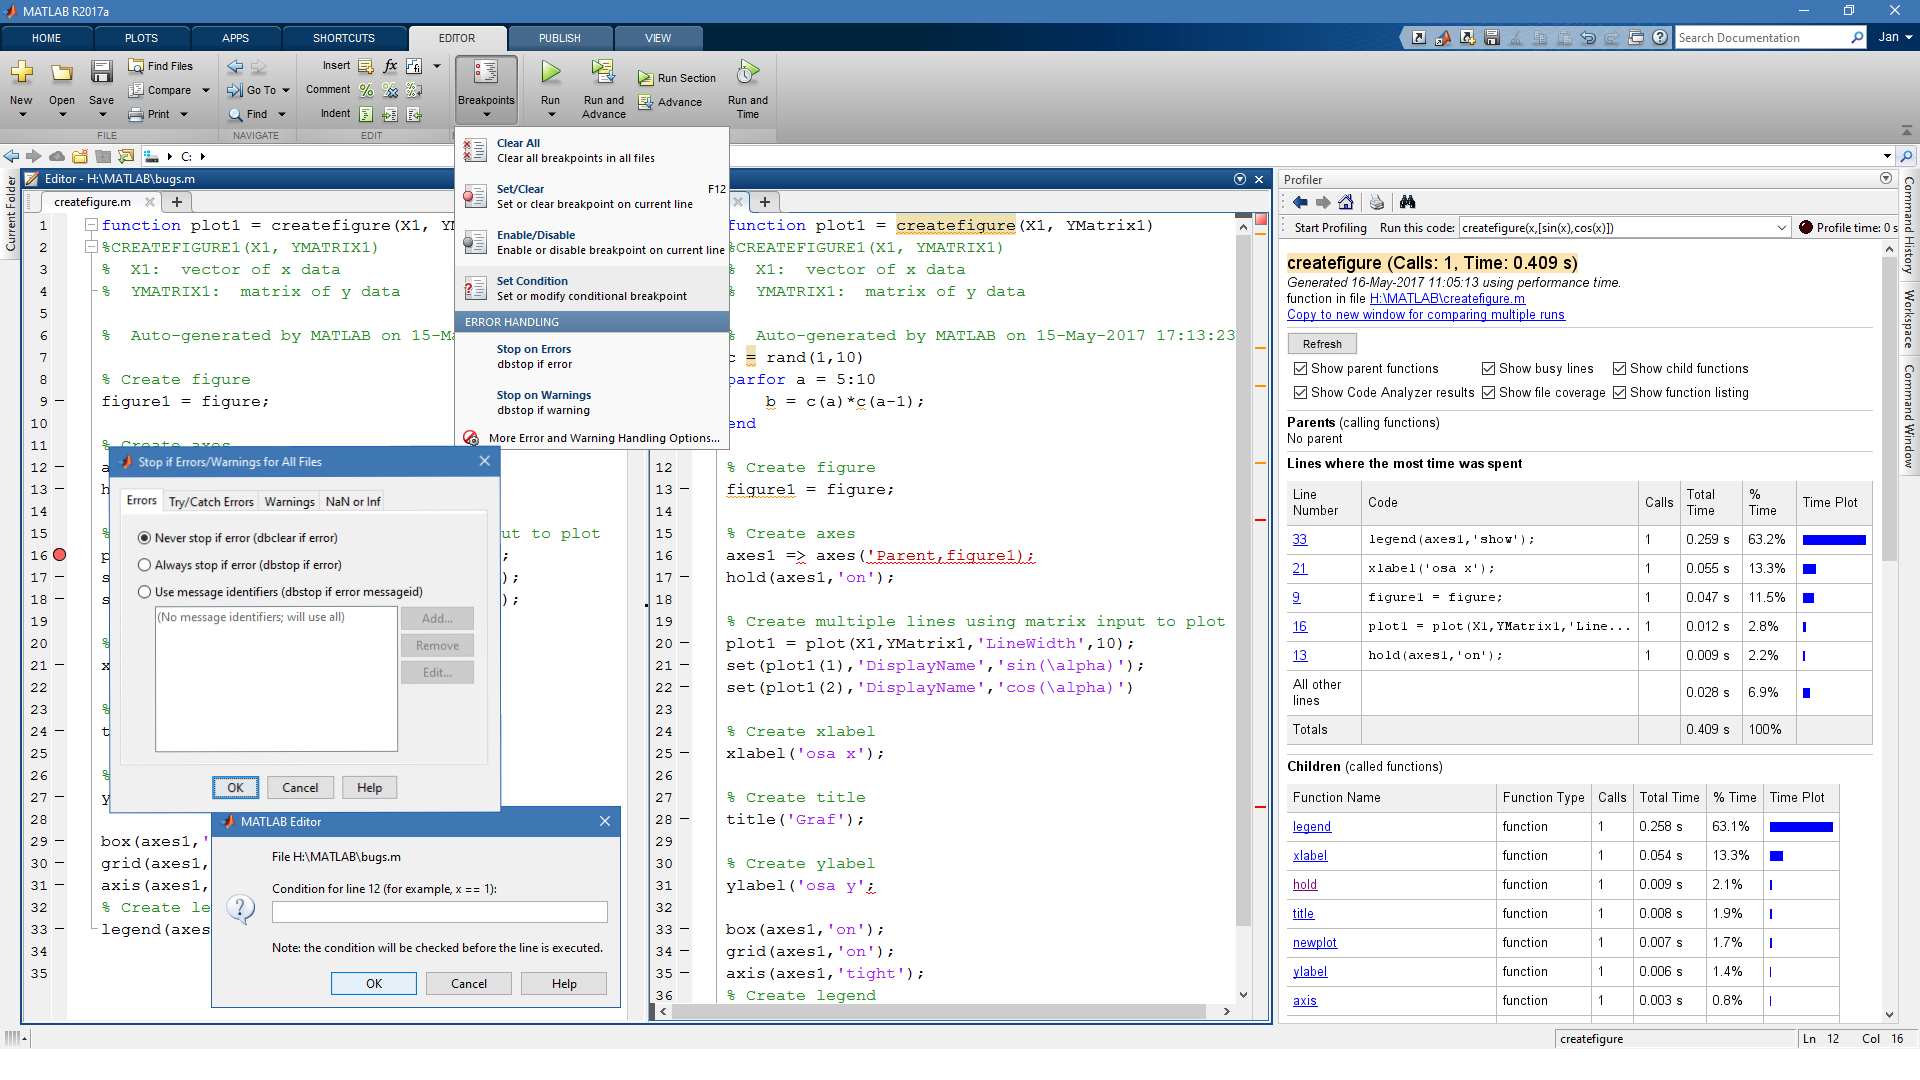Collapse function fold marker on line 1
The height and width of the screenshot is (1080, 1920).
[91, 225]
